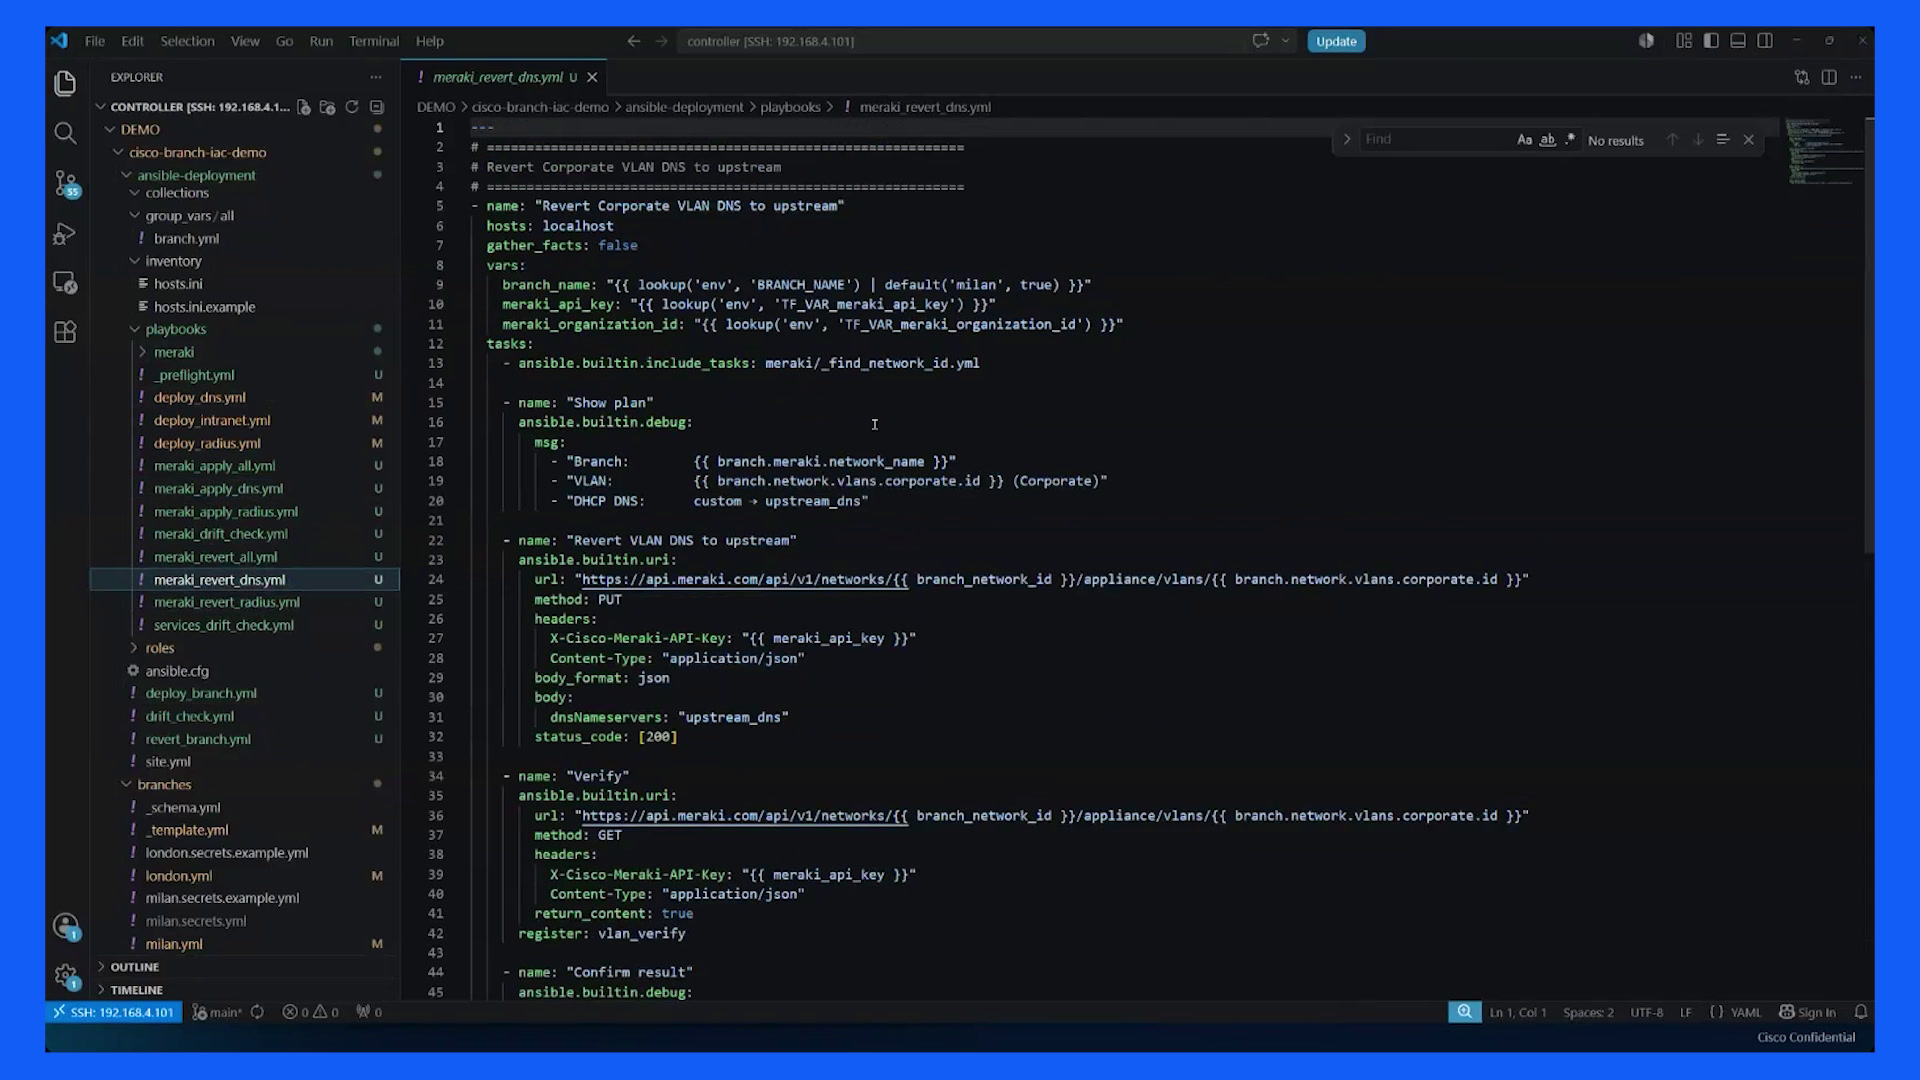Screen dimensions: 1920x1080
Task: Open the Terminal menu
Action: coord(374,41)
